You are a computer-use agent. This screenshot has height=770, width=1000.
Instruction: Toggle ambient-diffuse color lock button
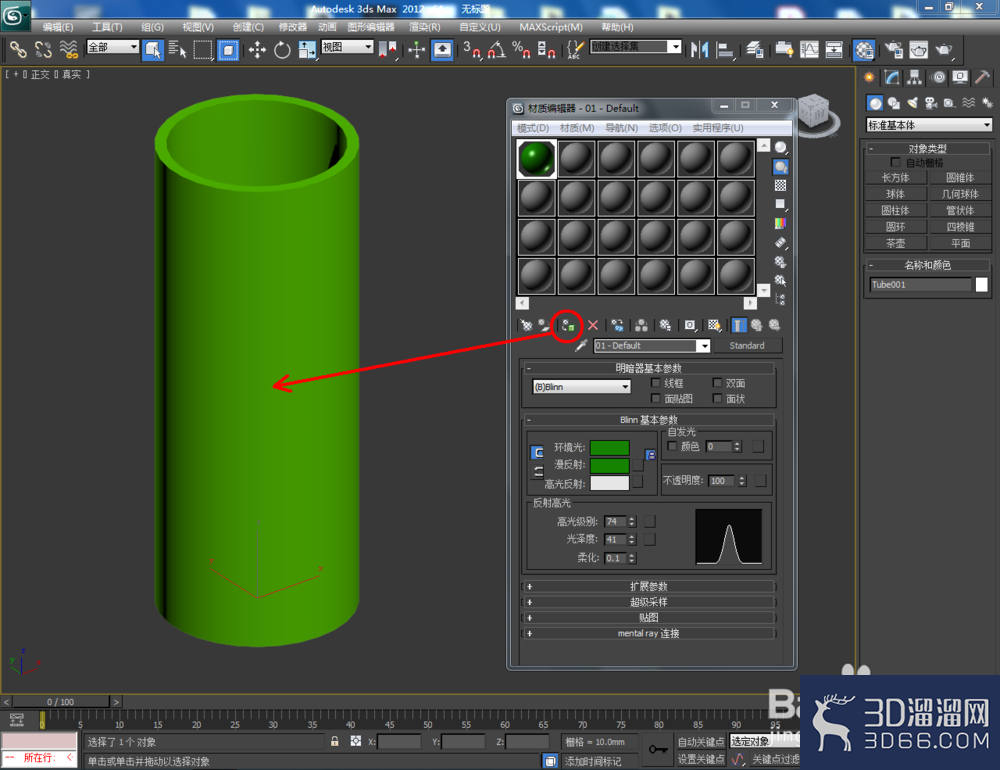click(537, 452)
